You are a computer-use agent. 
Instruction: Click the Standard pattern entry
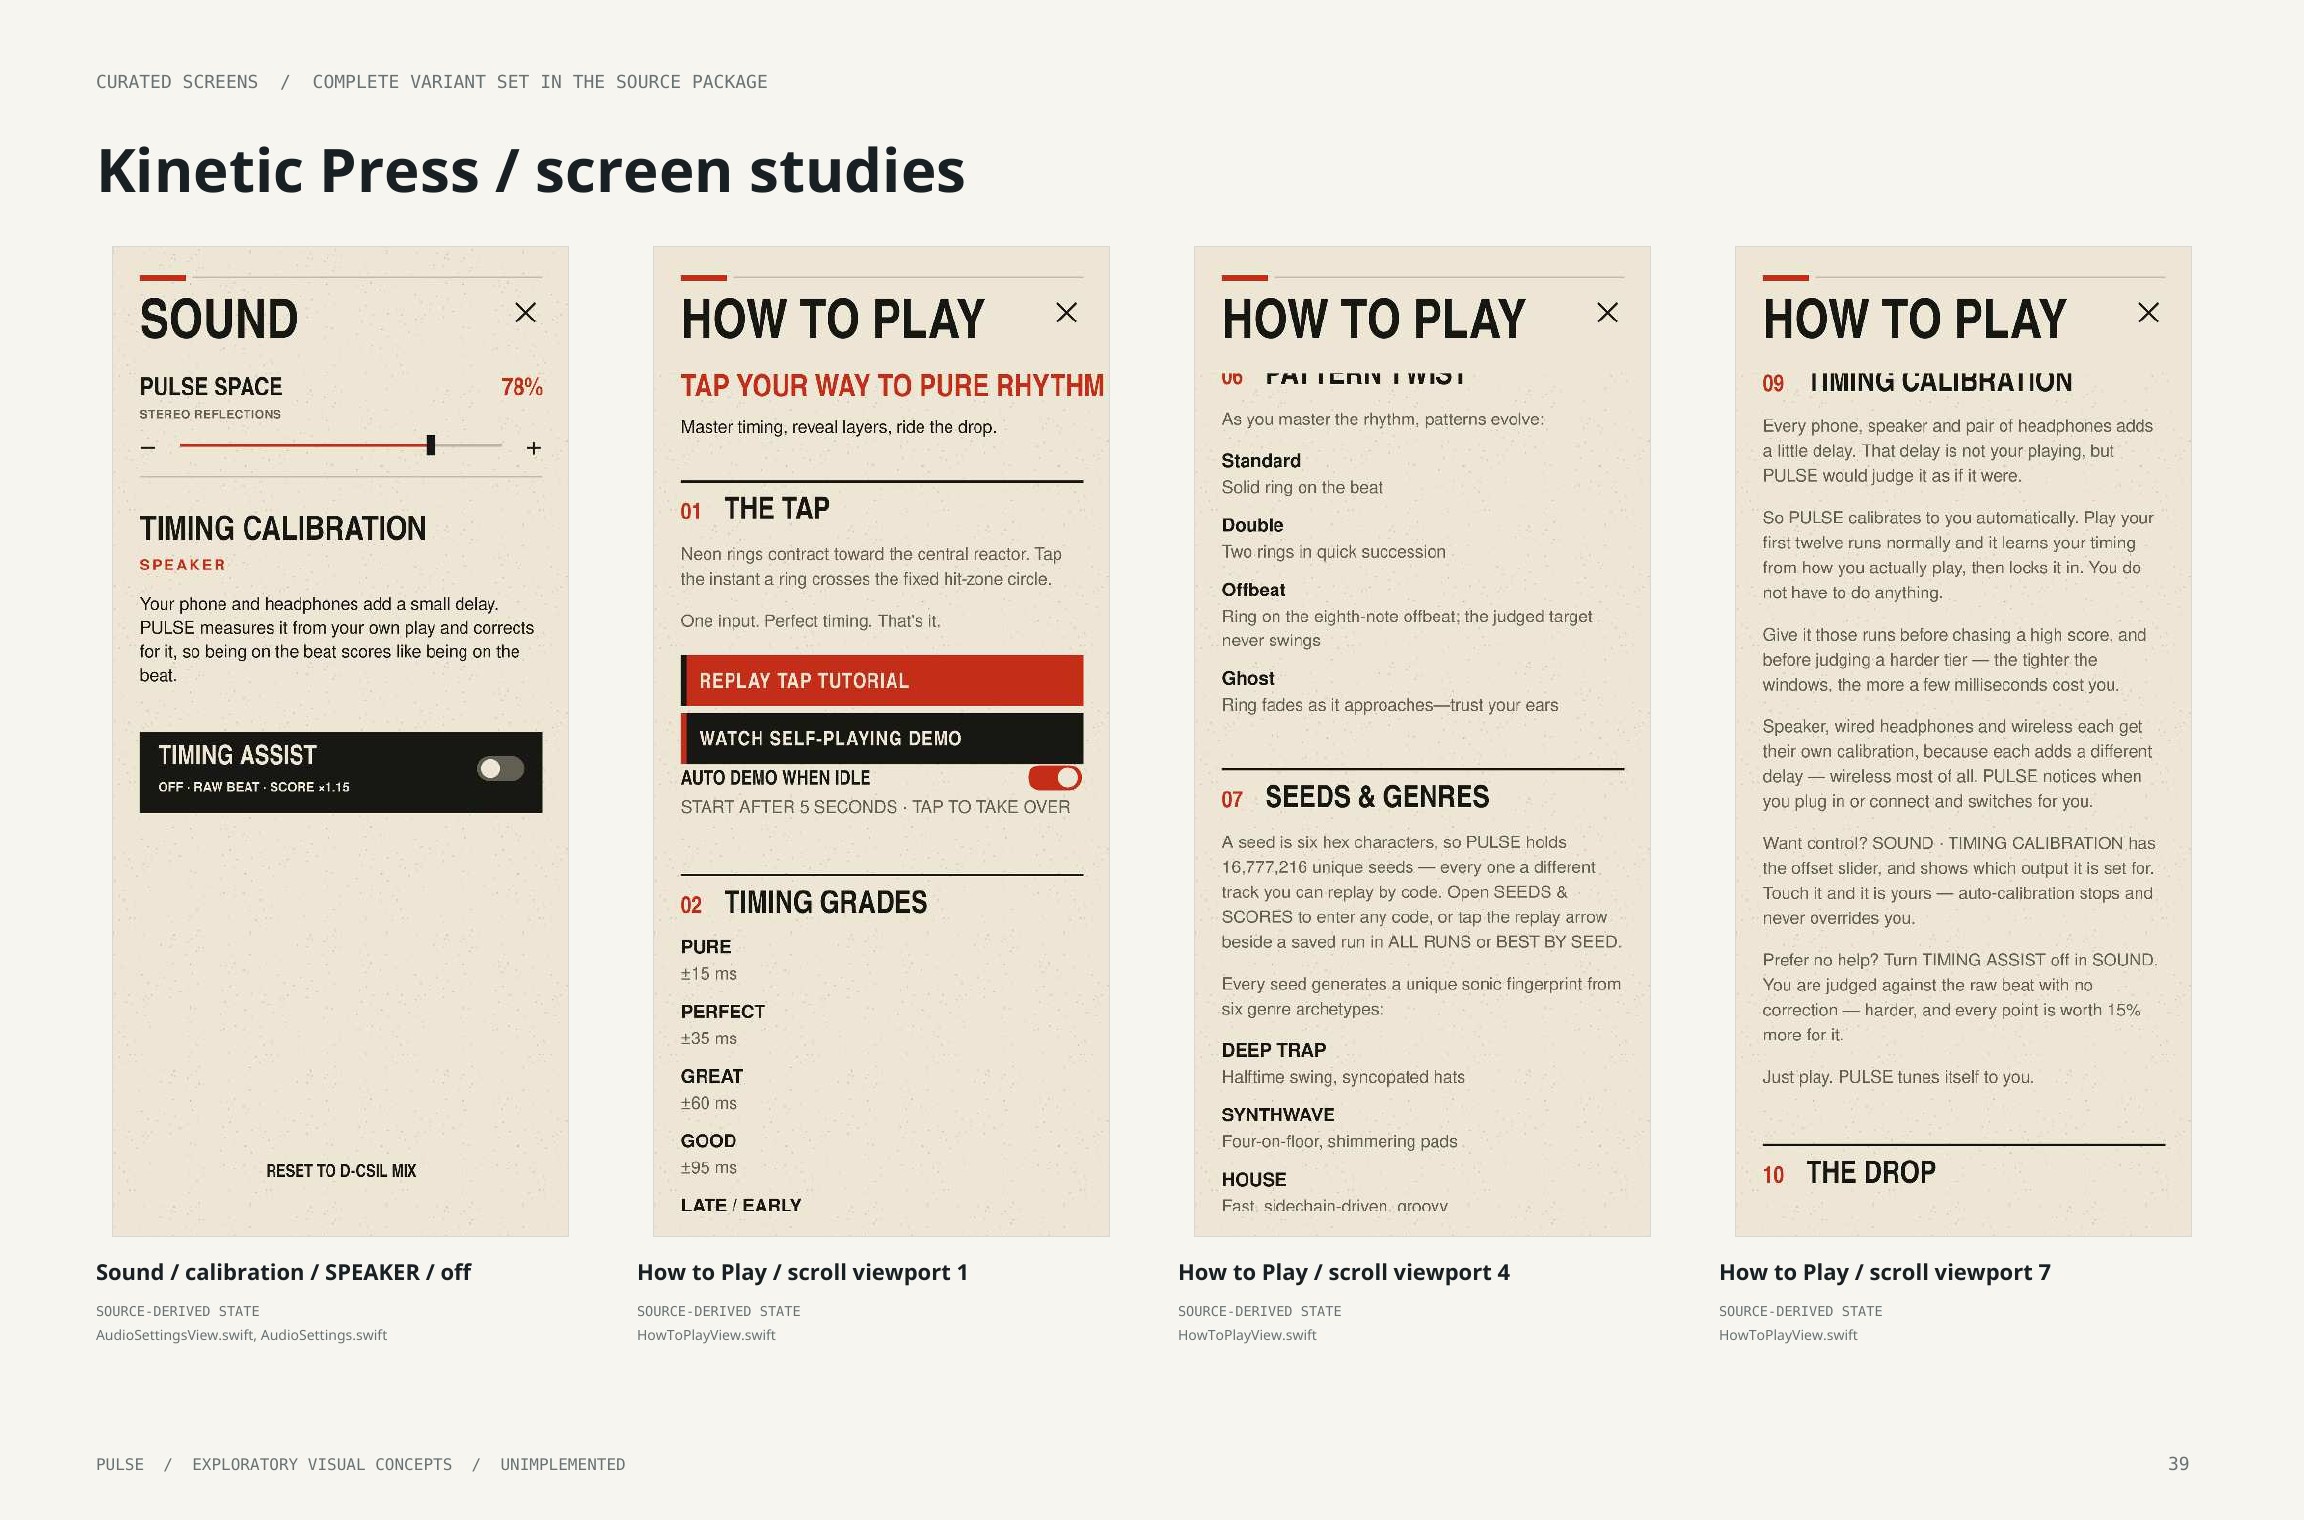click(x=1302, y=474)
